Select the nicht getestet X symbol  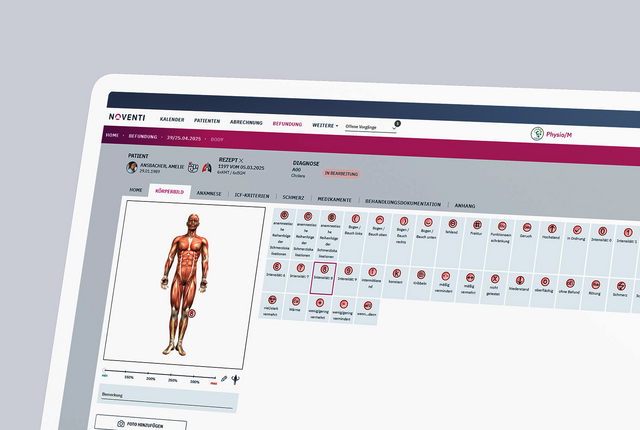click(494, 287)
